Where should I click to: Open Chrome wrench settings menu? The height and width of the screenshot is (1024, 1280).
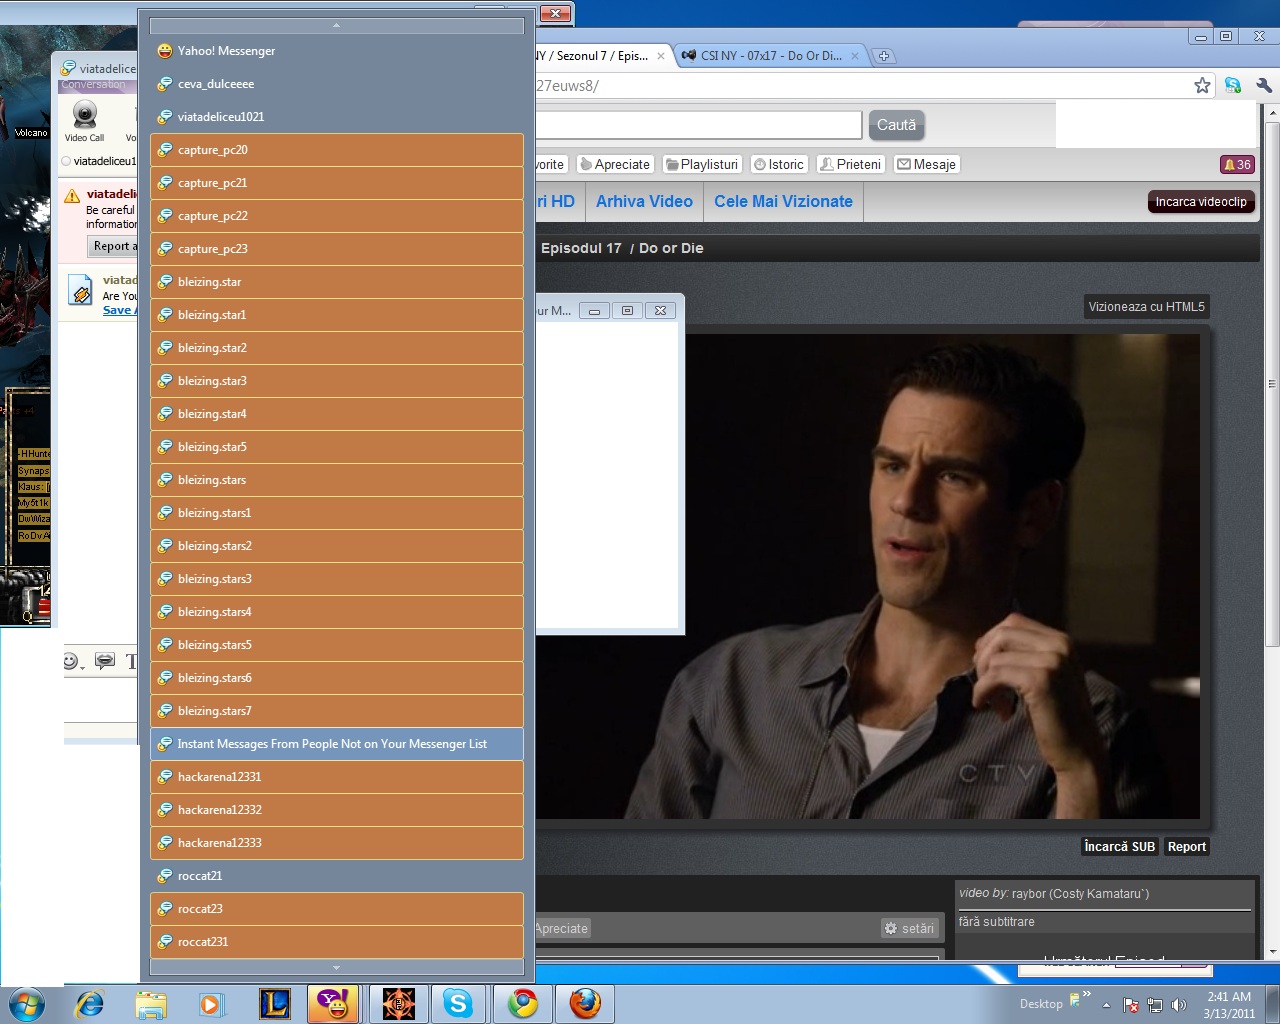(1264, 86)
